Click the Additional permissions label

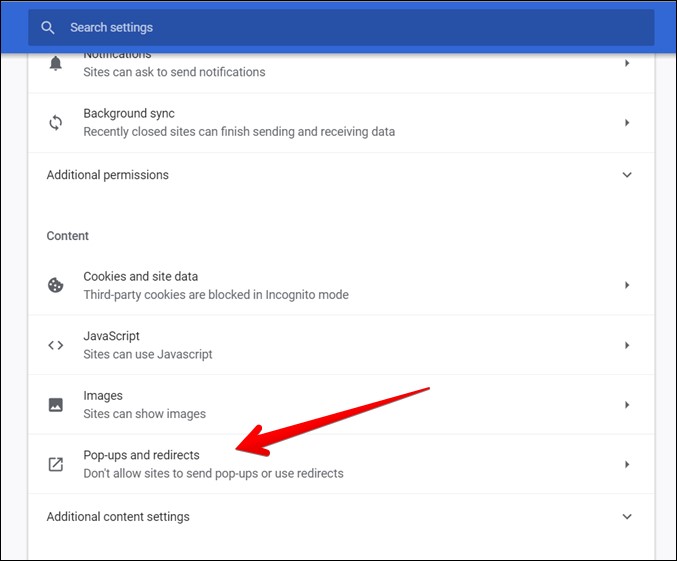coord(108,175)
